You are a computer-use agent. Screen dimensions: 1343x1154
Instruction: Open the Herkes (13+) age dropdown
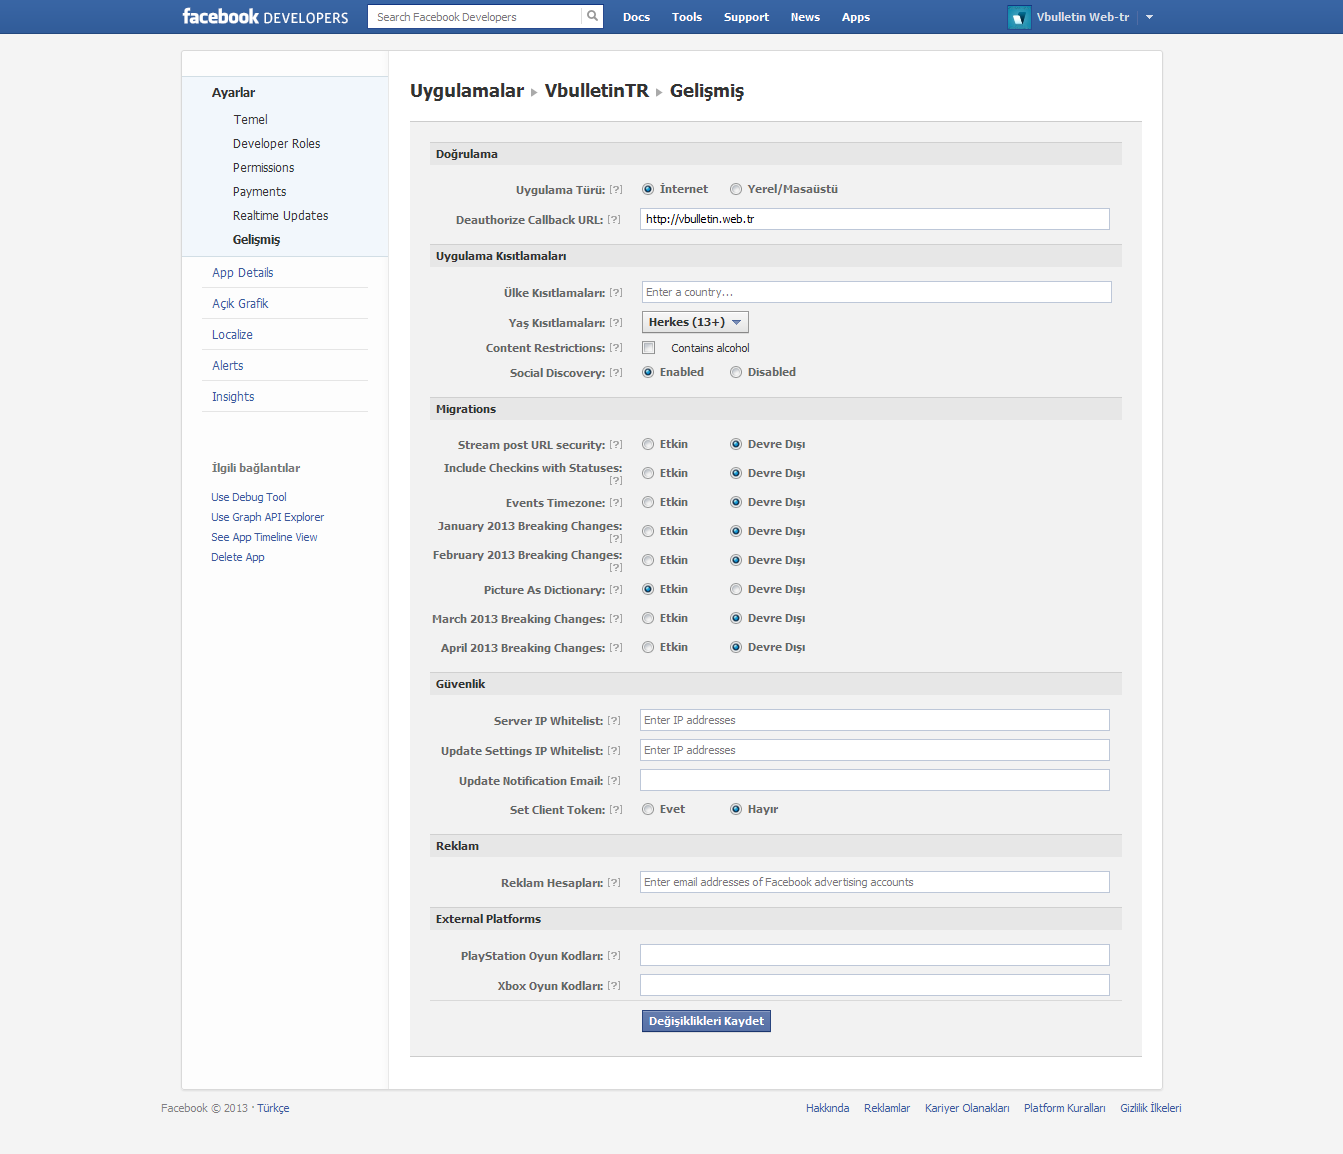[695, 322]
